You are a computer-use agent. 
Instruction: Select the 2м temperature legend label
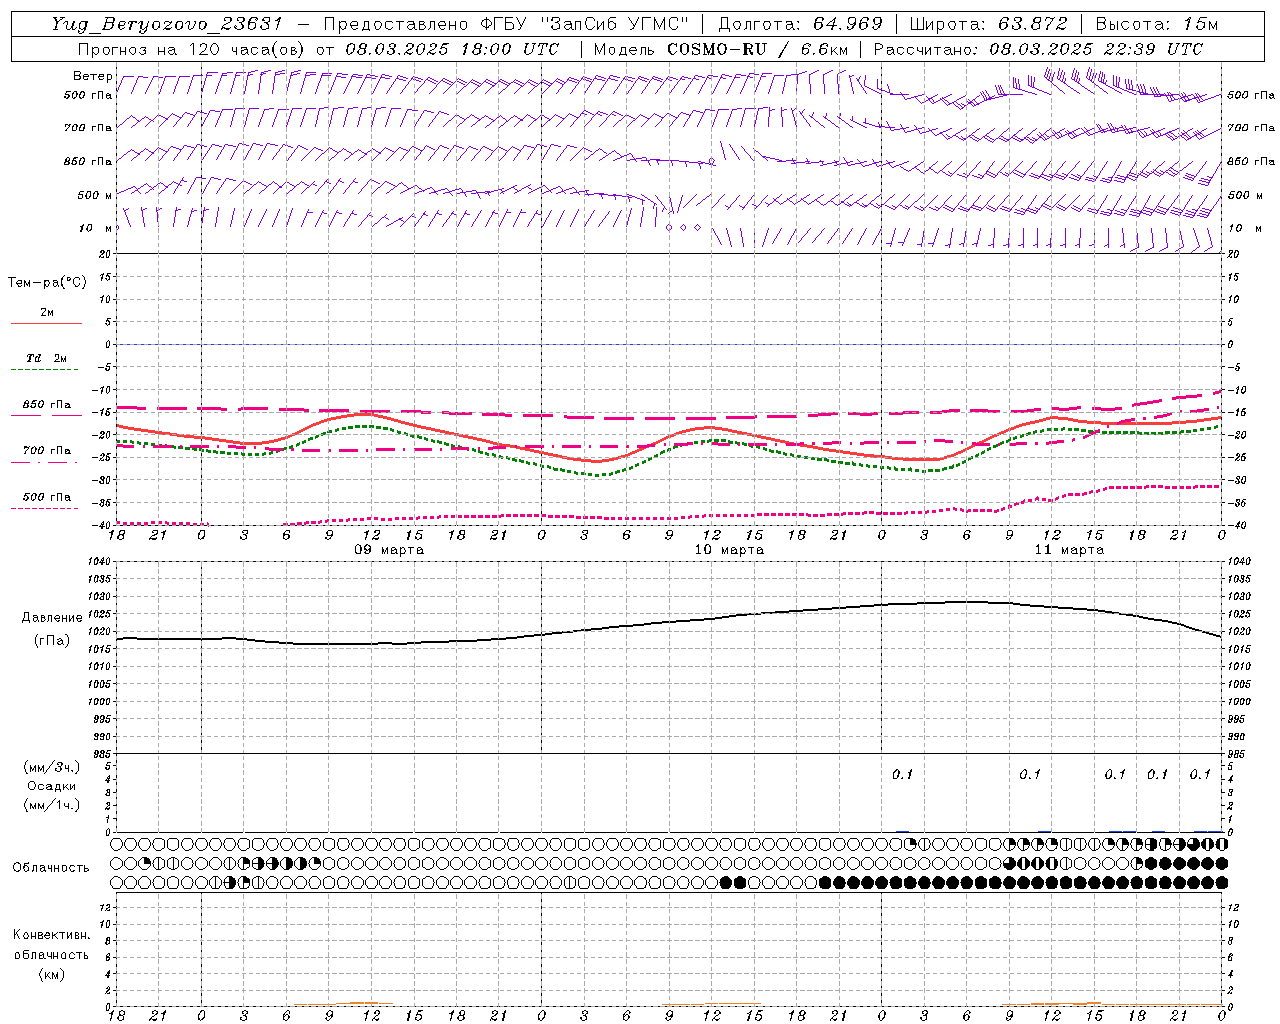coord(47,312)
